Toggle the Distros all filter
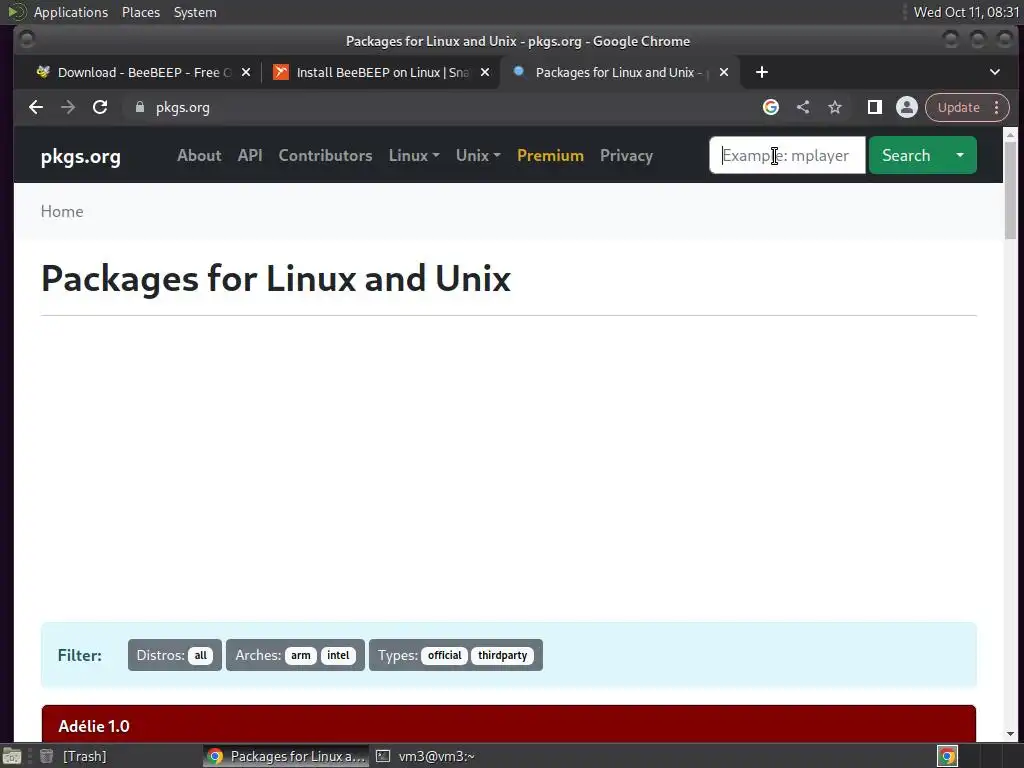The height and width of the screenshot is (768, 1024). 200,655
